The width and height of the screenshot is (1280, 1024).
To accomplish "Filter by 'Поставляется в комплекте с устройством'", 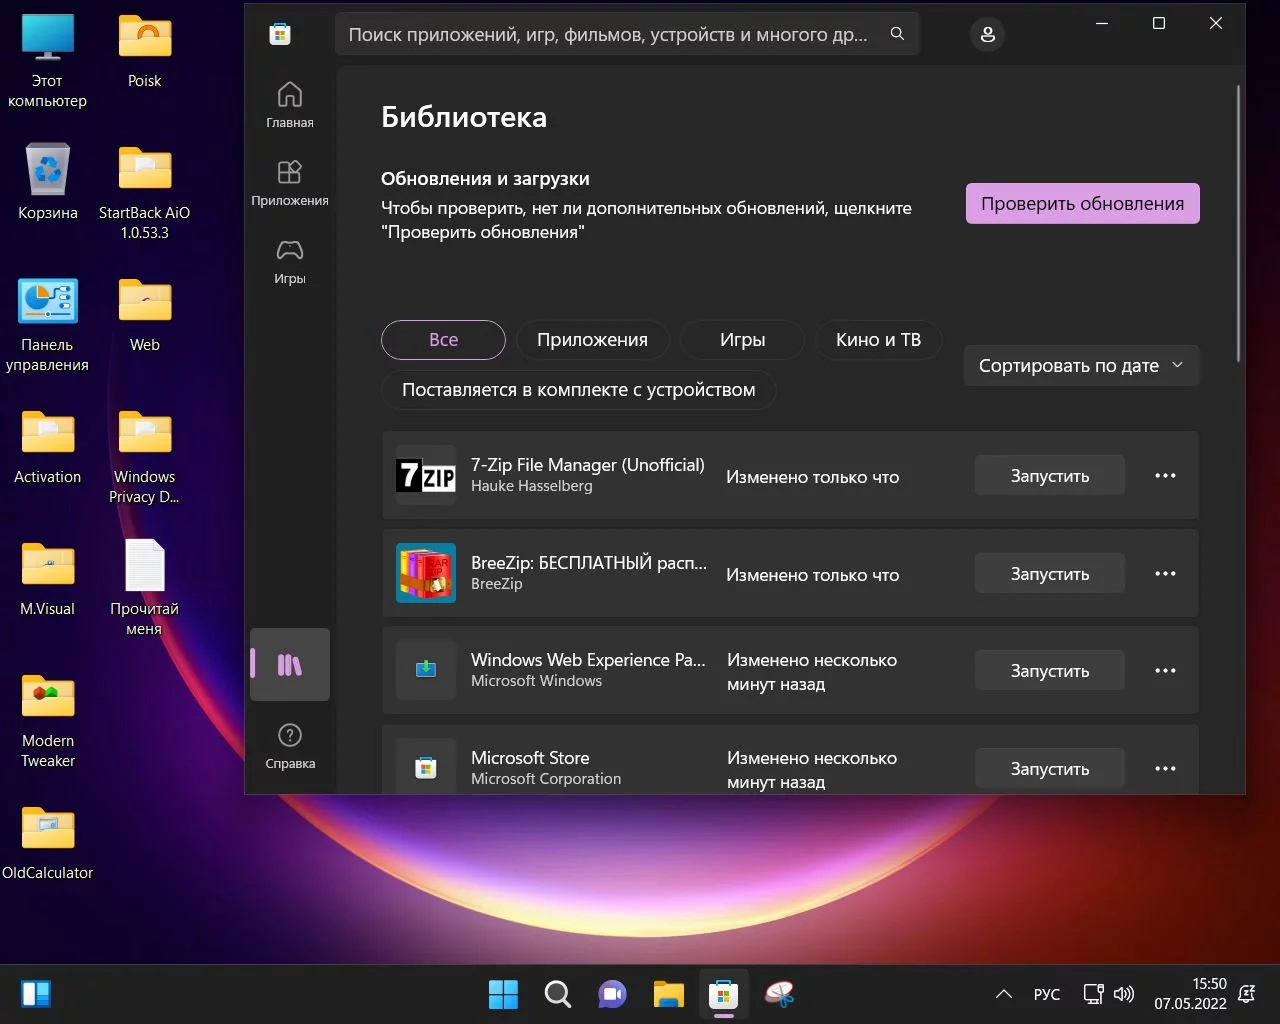I will 578,390.
